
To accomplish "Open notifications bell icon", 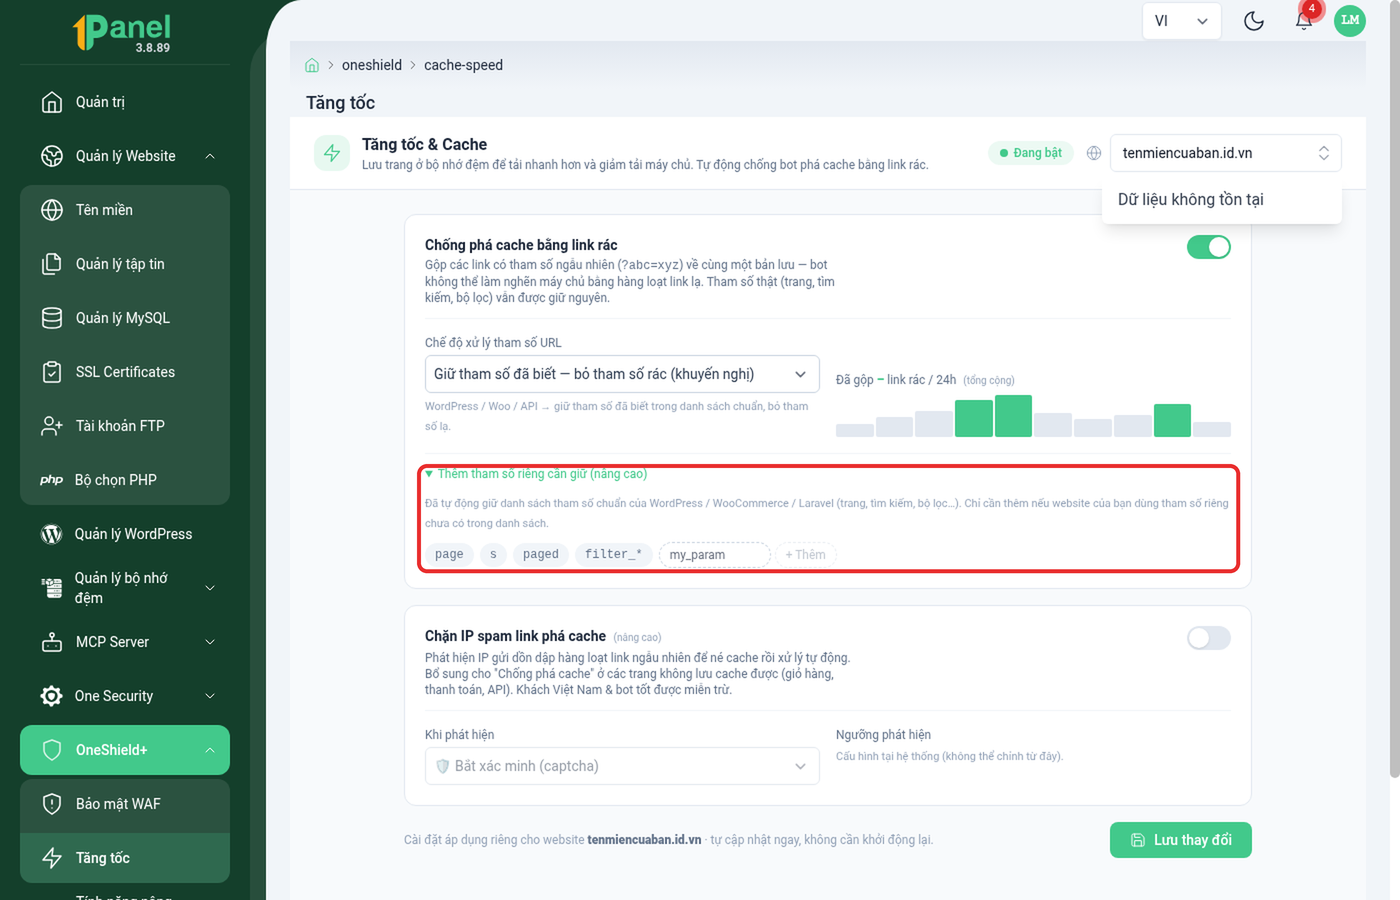I will [x=1304, y=20].
